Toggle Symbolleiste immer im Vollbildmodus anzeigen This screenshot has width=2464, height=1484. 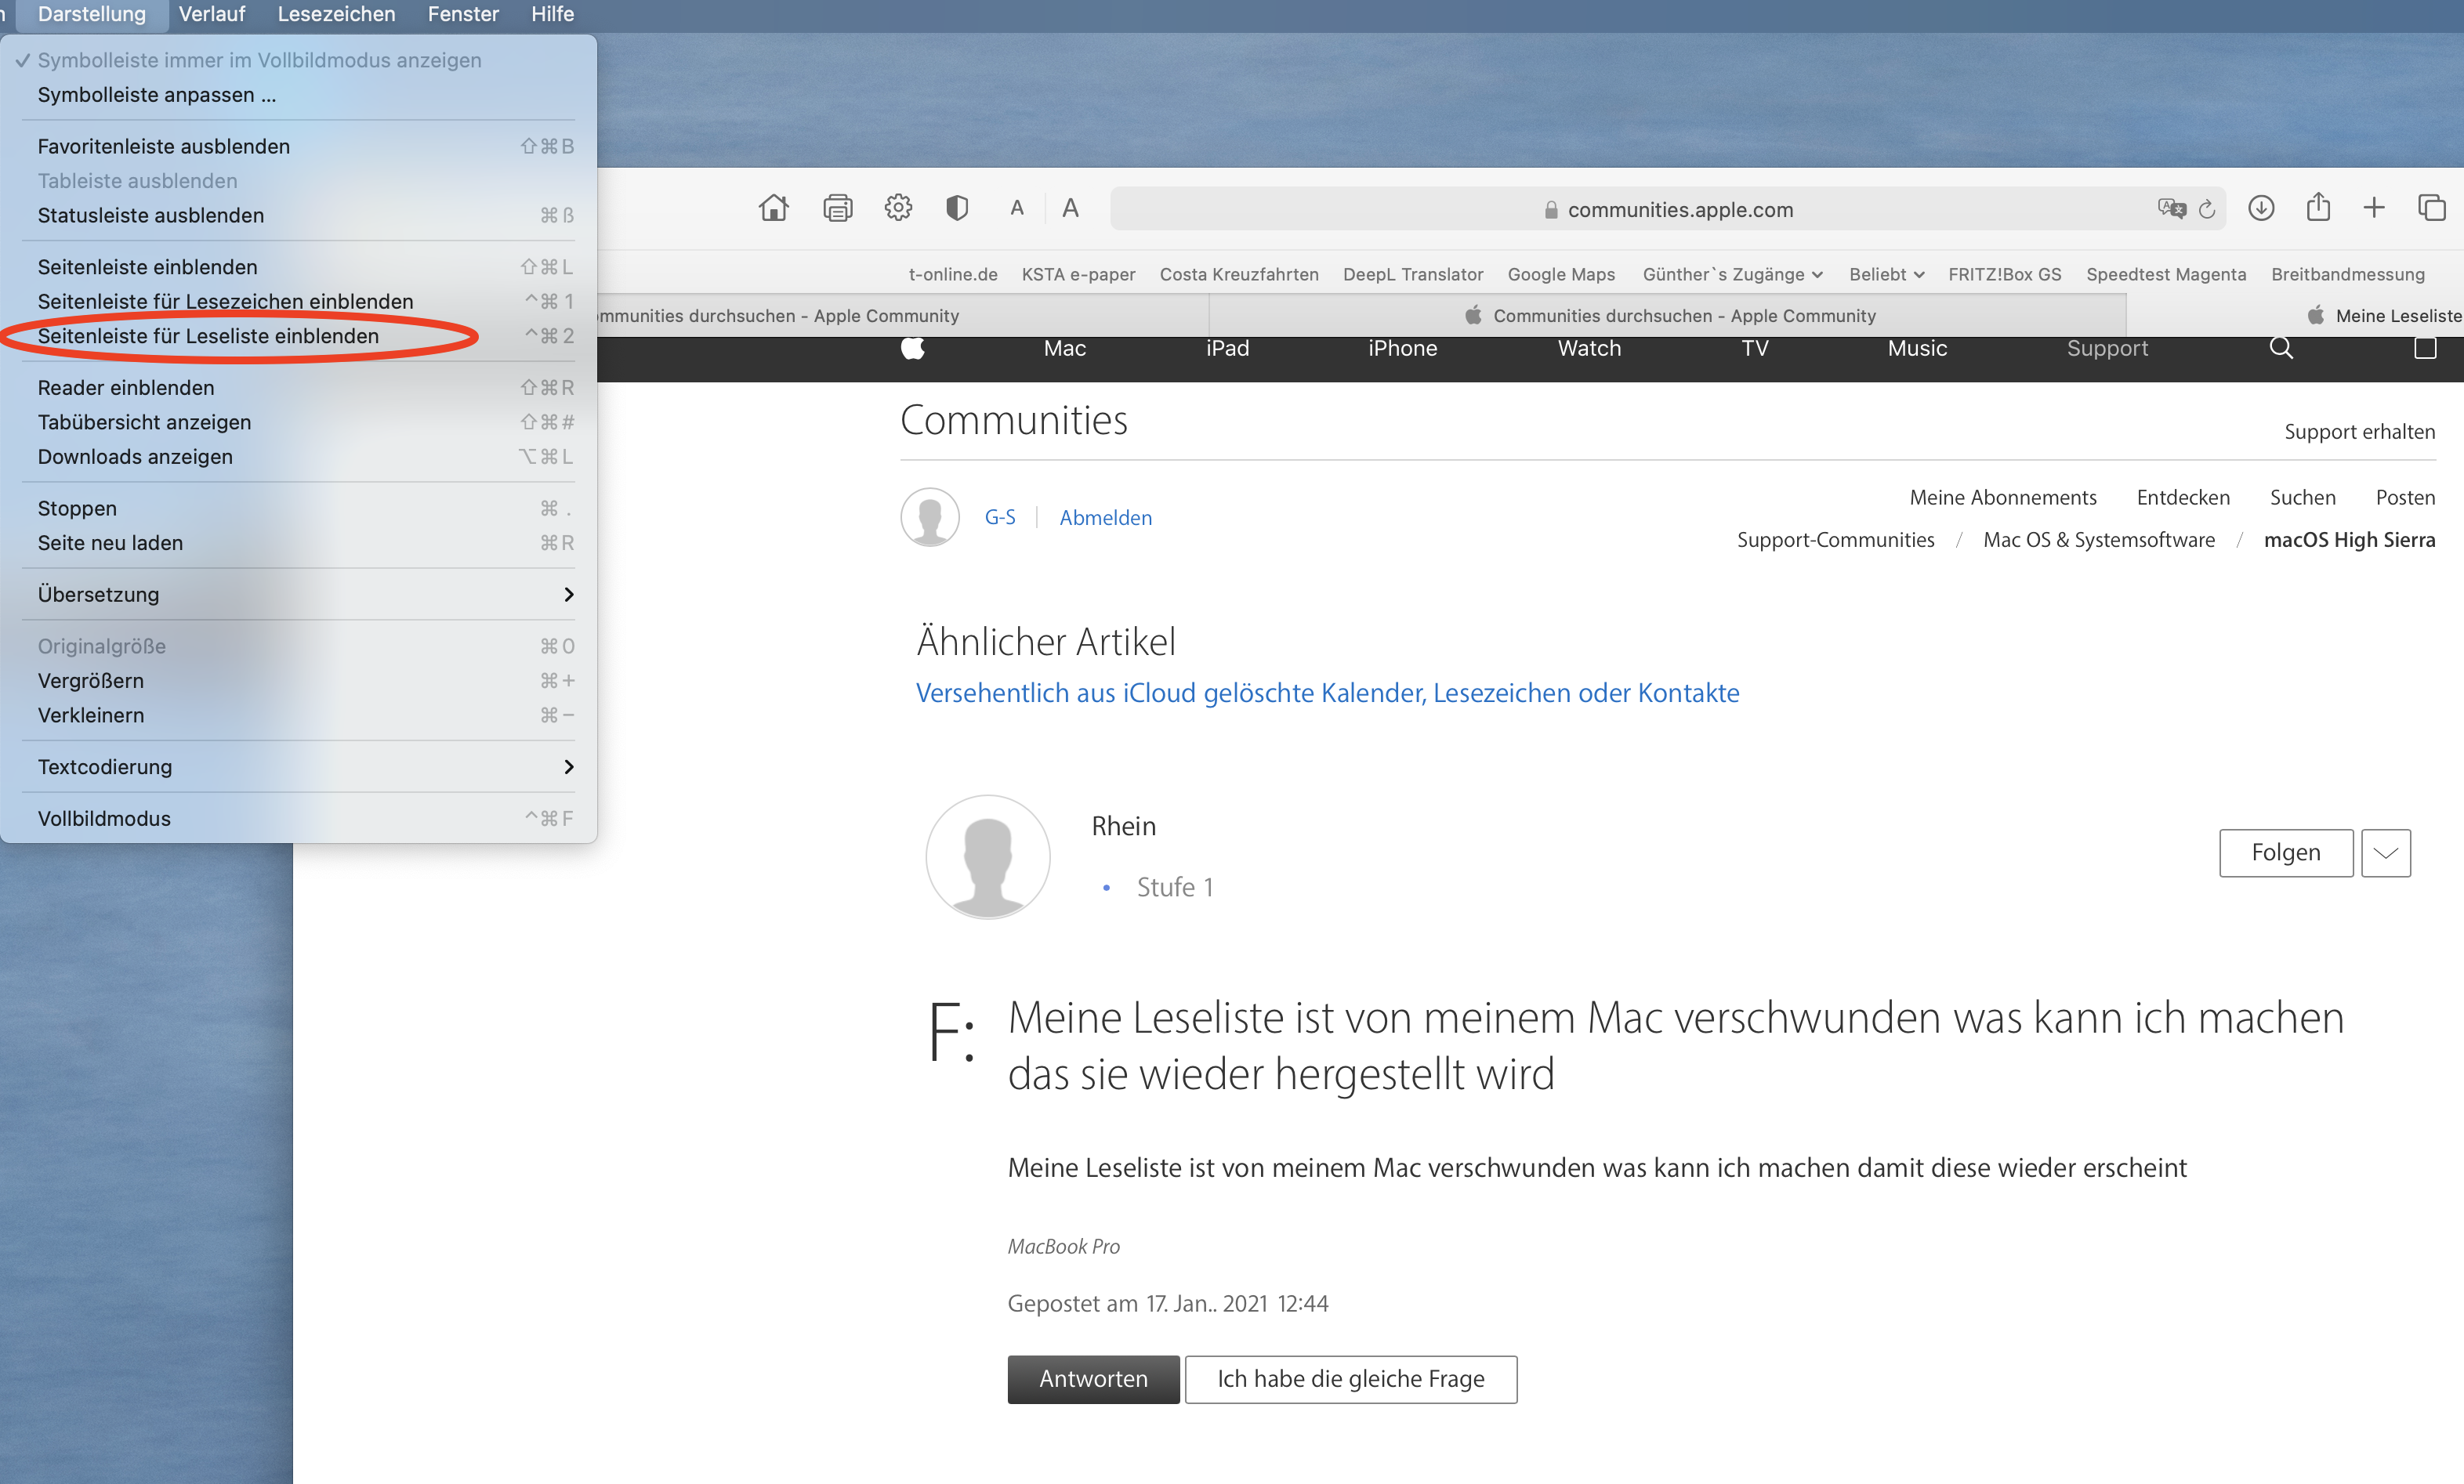[259, 60]
